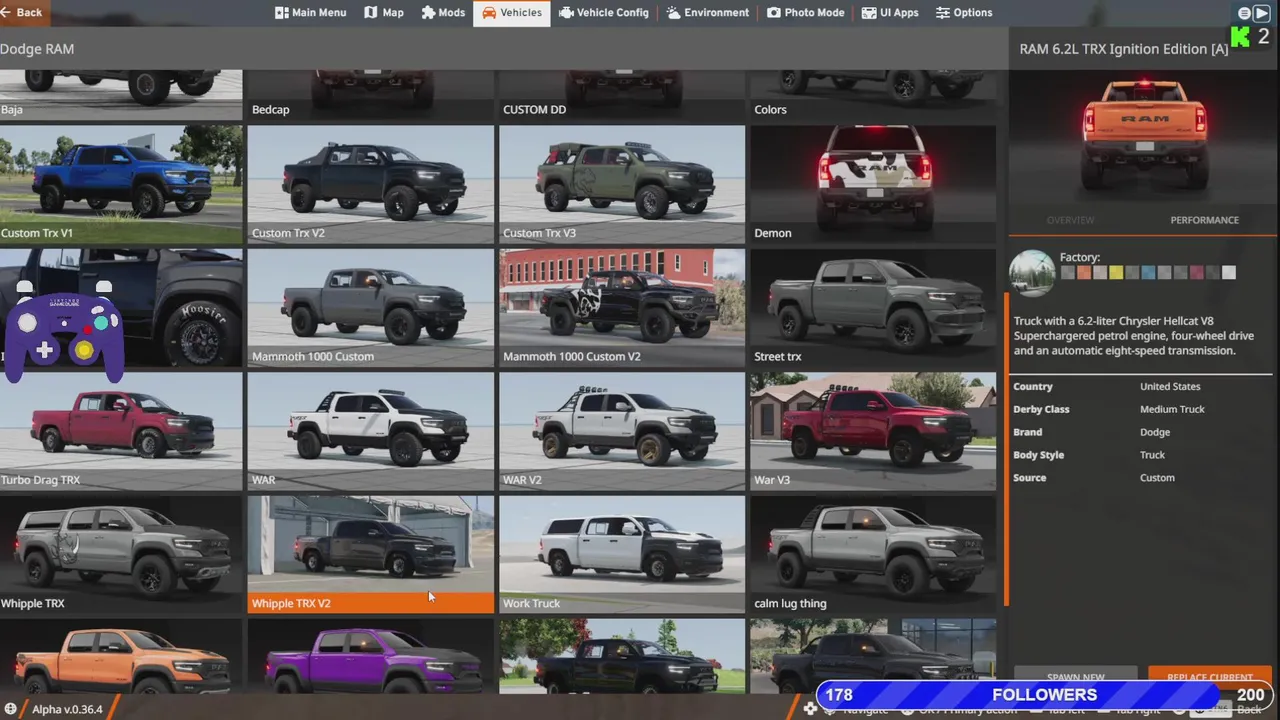This screenshot has height=720, width=1280.
Task: Select the Vehicles tab
Action: [511, 13]
